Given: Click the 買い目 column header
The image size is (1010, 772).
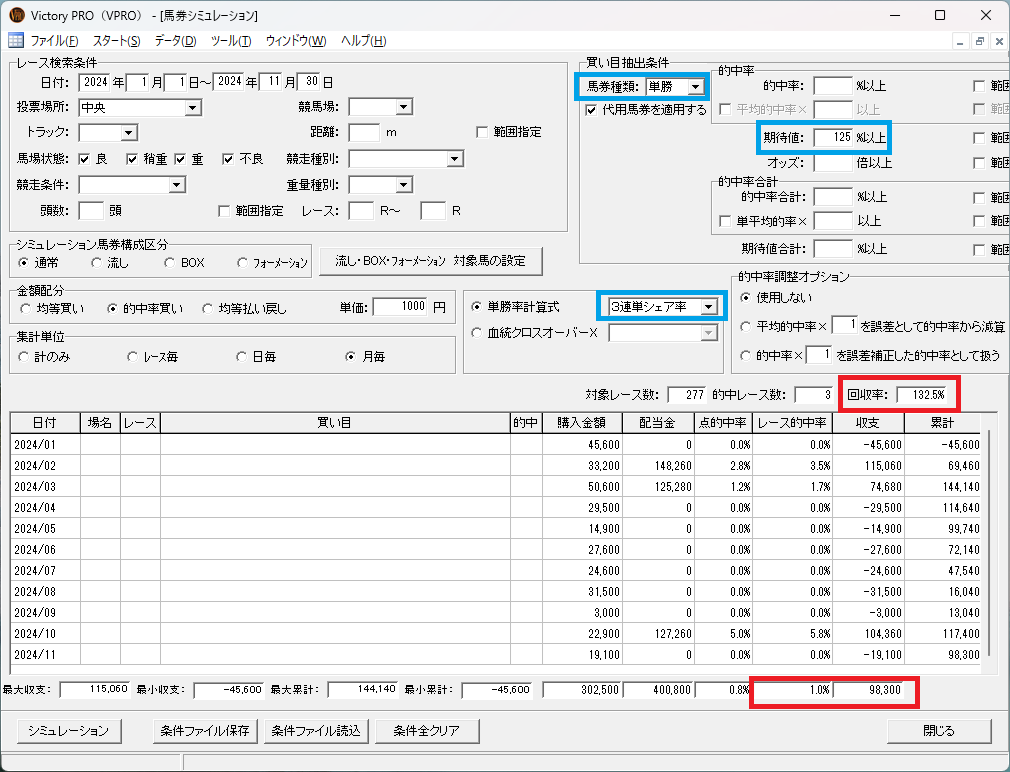Looking at the screenshot, I should coord(334,423).
